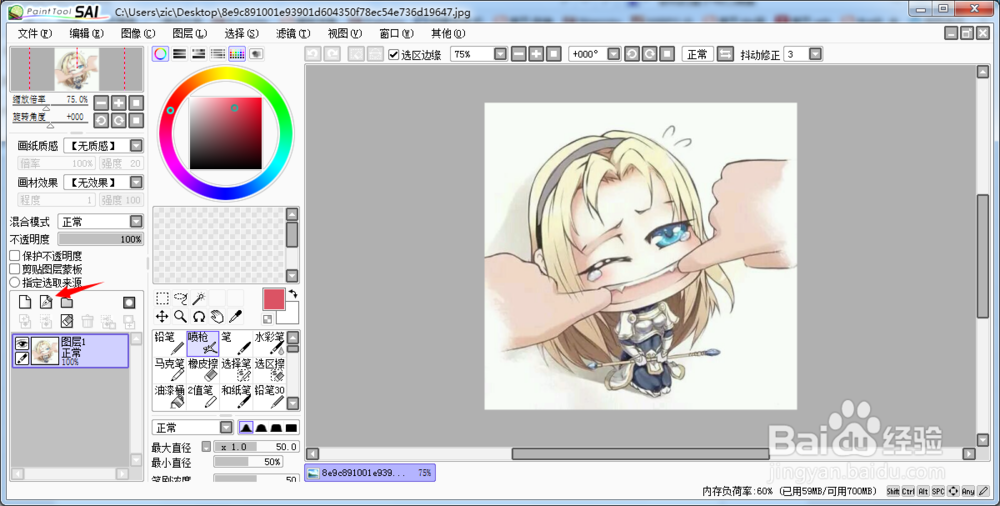This screenshot has width=1000, height=506.
Task: Toggle the scratchpad panel
Action: (x=256, y=54)
